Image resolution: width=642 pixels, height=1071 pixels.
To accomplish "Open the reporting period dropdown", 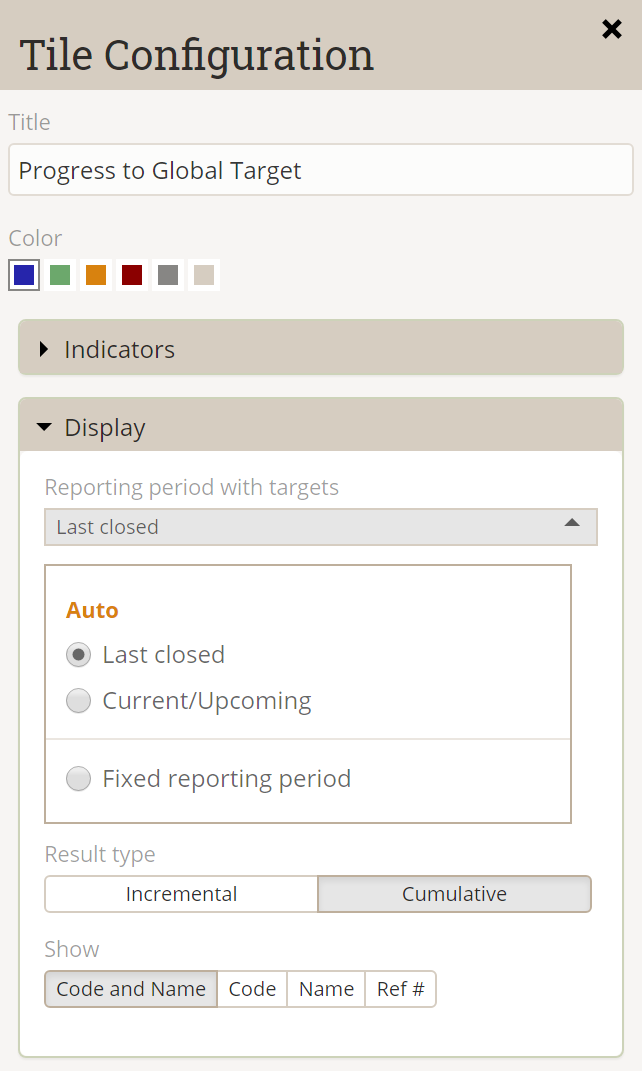I will (x=320, y=527).
